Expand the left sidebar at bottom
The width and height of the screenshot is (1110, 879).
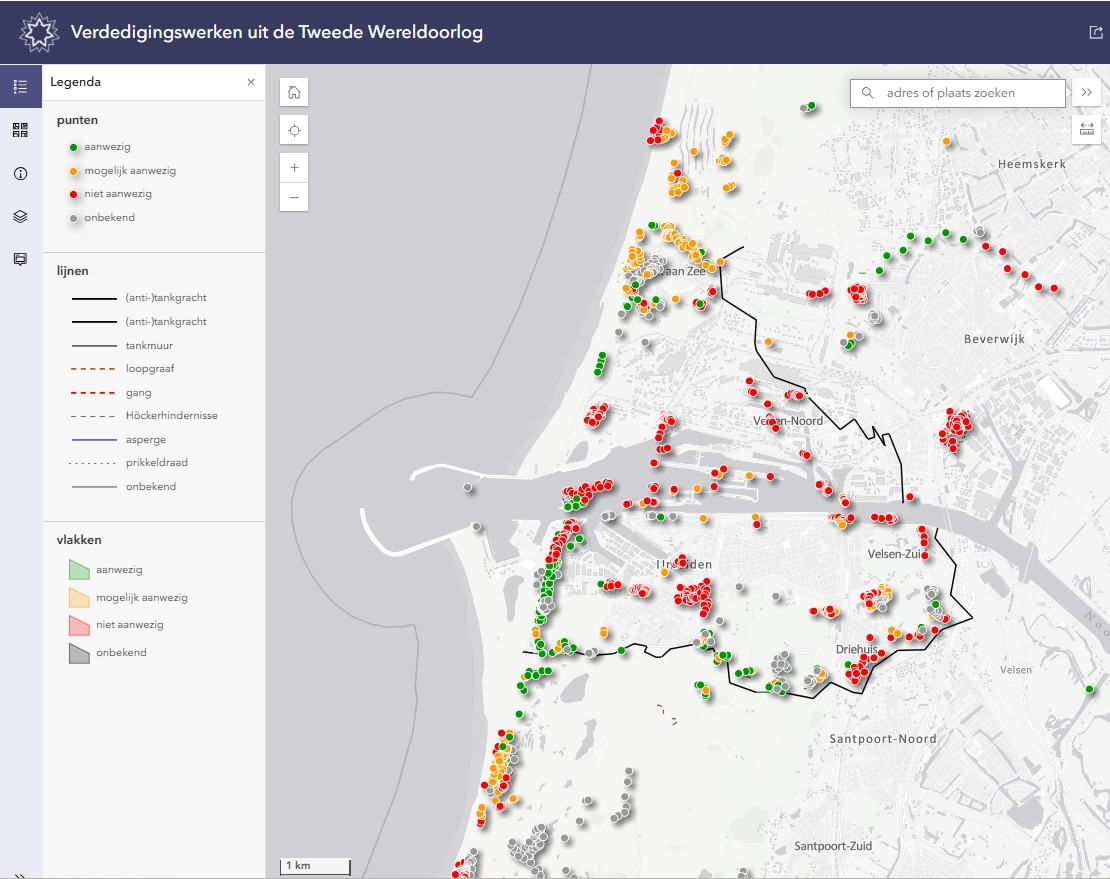click(20, 874)
